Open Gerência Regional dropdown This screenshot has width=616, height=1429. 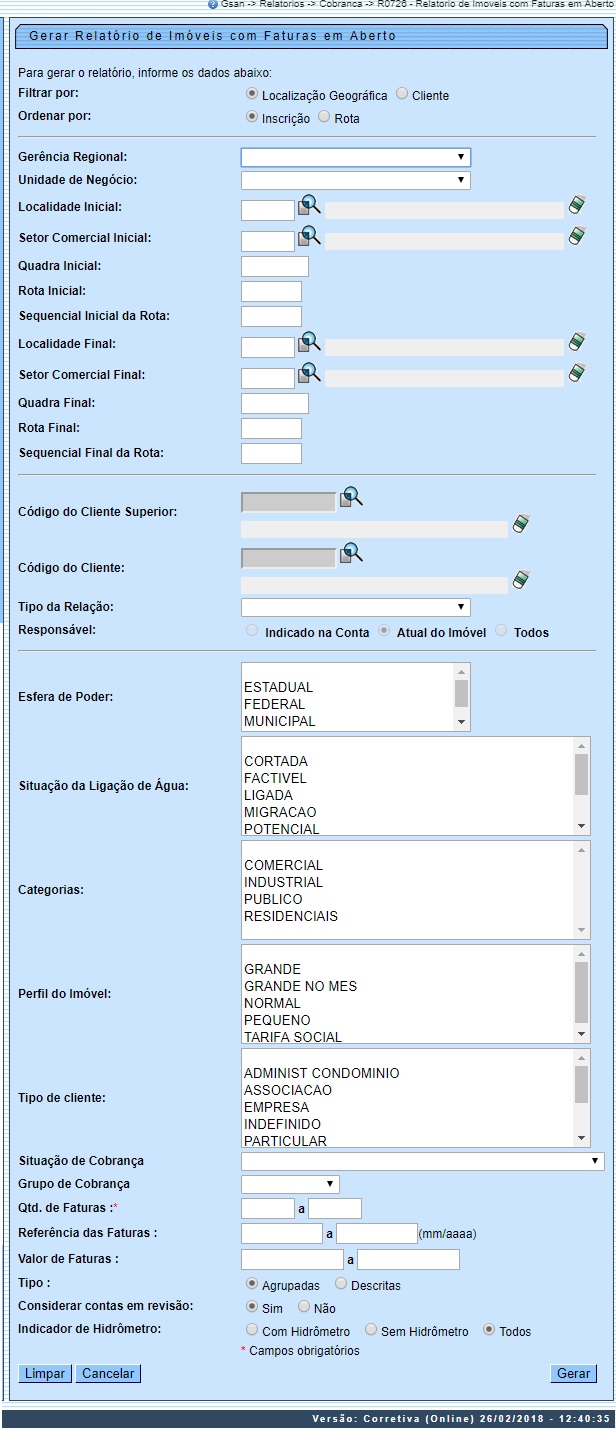(355, 157)
